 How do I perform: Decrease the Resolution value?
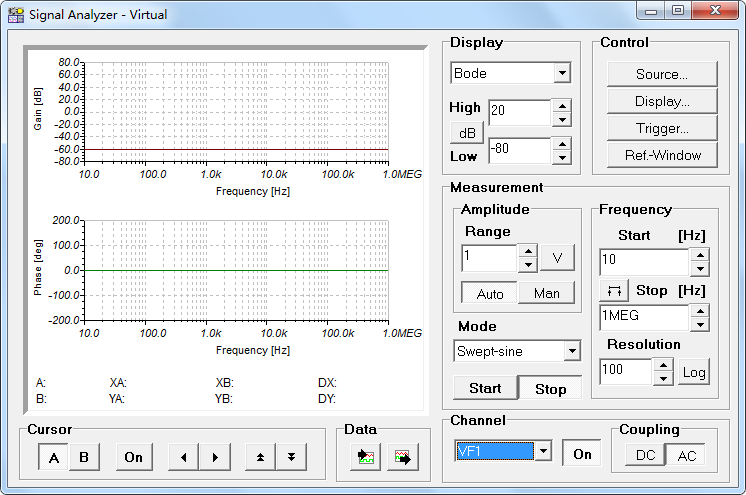(663, 379)
